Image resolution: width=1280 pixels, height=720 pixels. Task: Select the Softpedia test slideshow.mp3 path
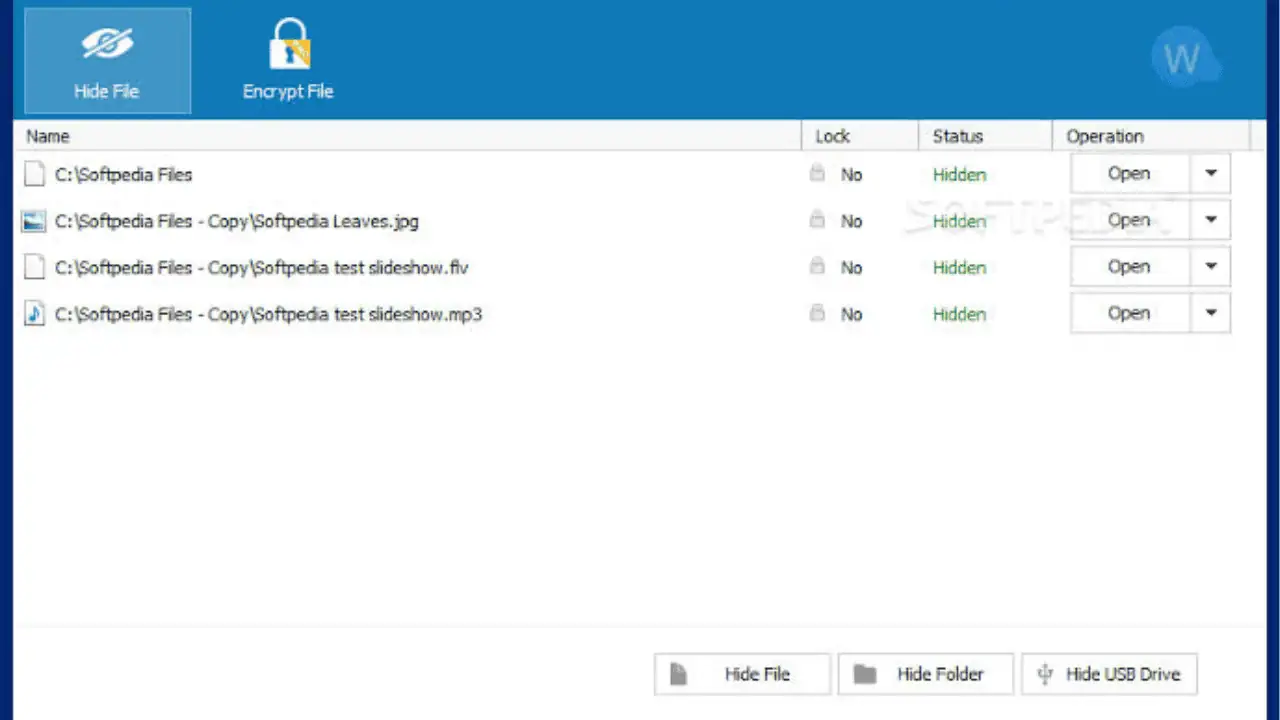[x=268, y=314]
